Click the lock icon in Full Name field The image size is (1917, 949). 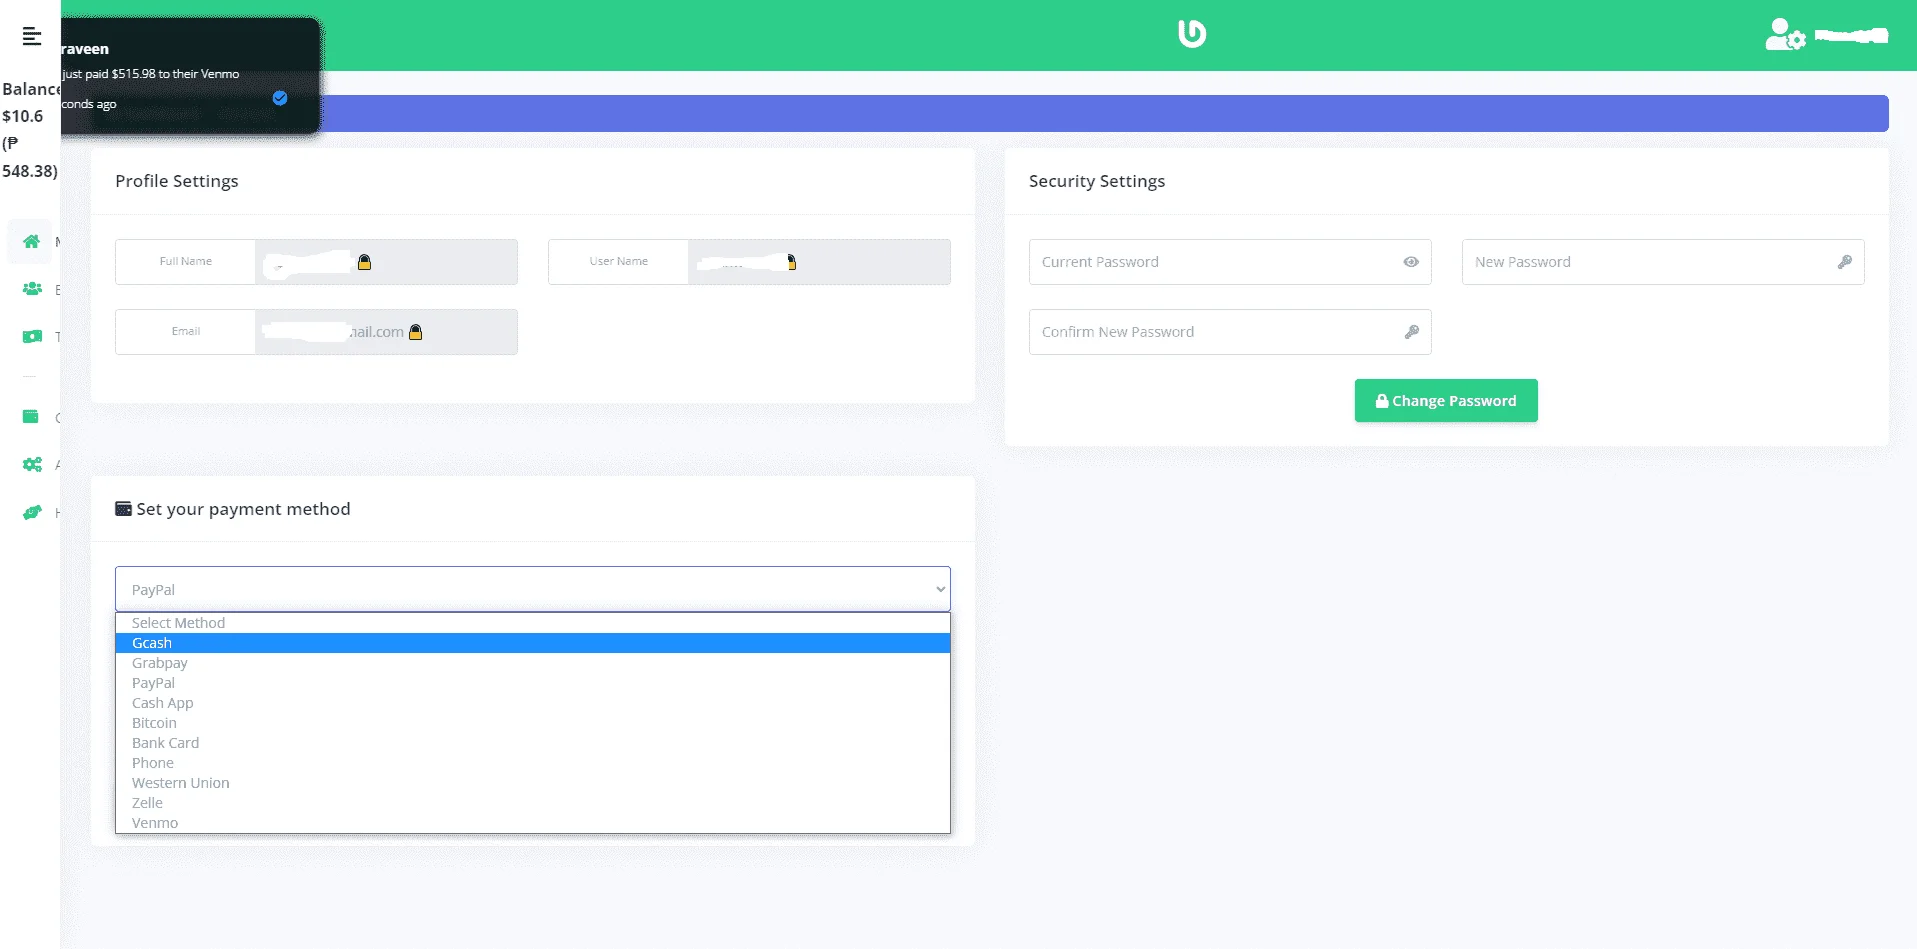365,262
